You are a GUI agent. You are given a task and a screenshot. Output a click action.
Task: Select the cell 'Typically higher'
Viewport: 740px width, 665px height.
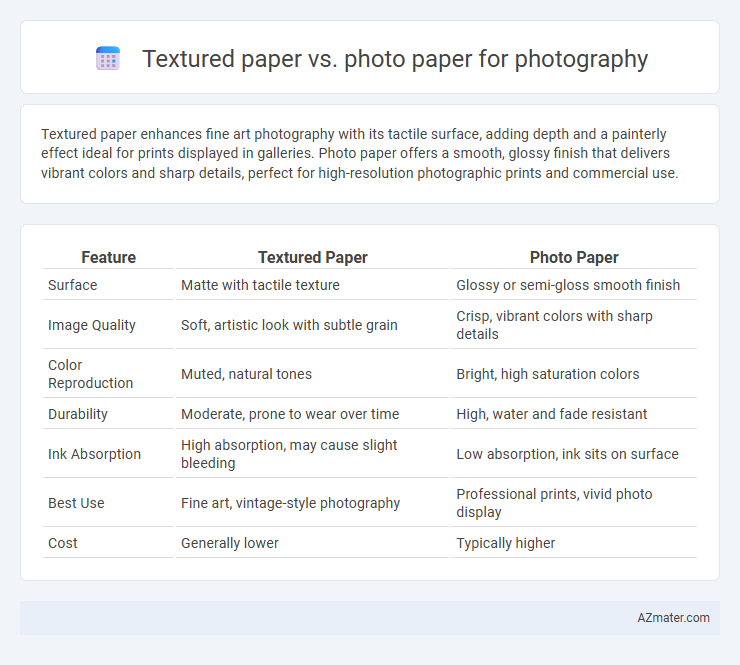coord(505,543)
